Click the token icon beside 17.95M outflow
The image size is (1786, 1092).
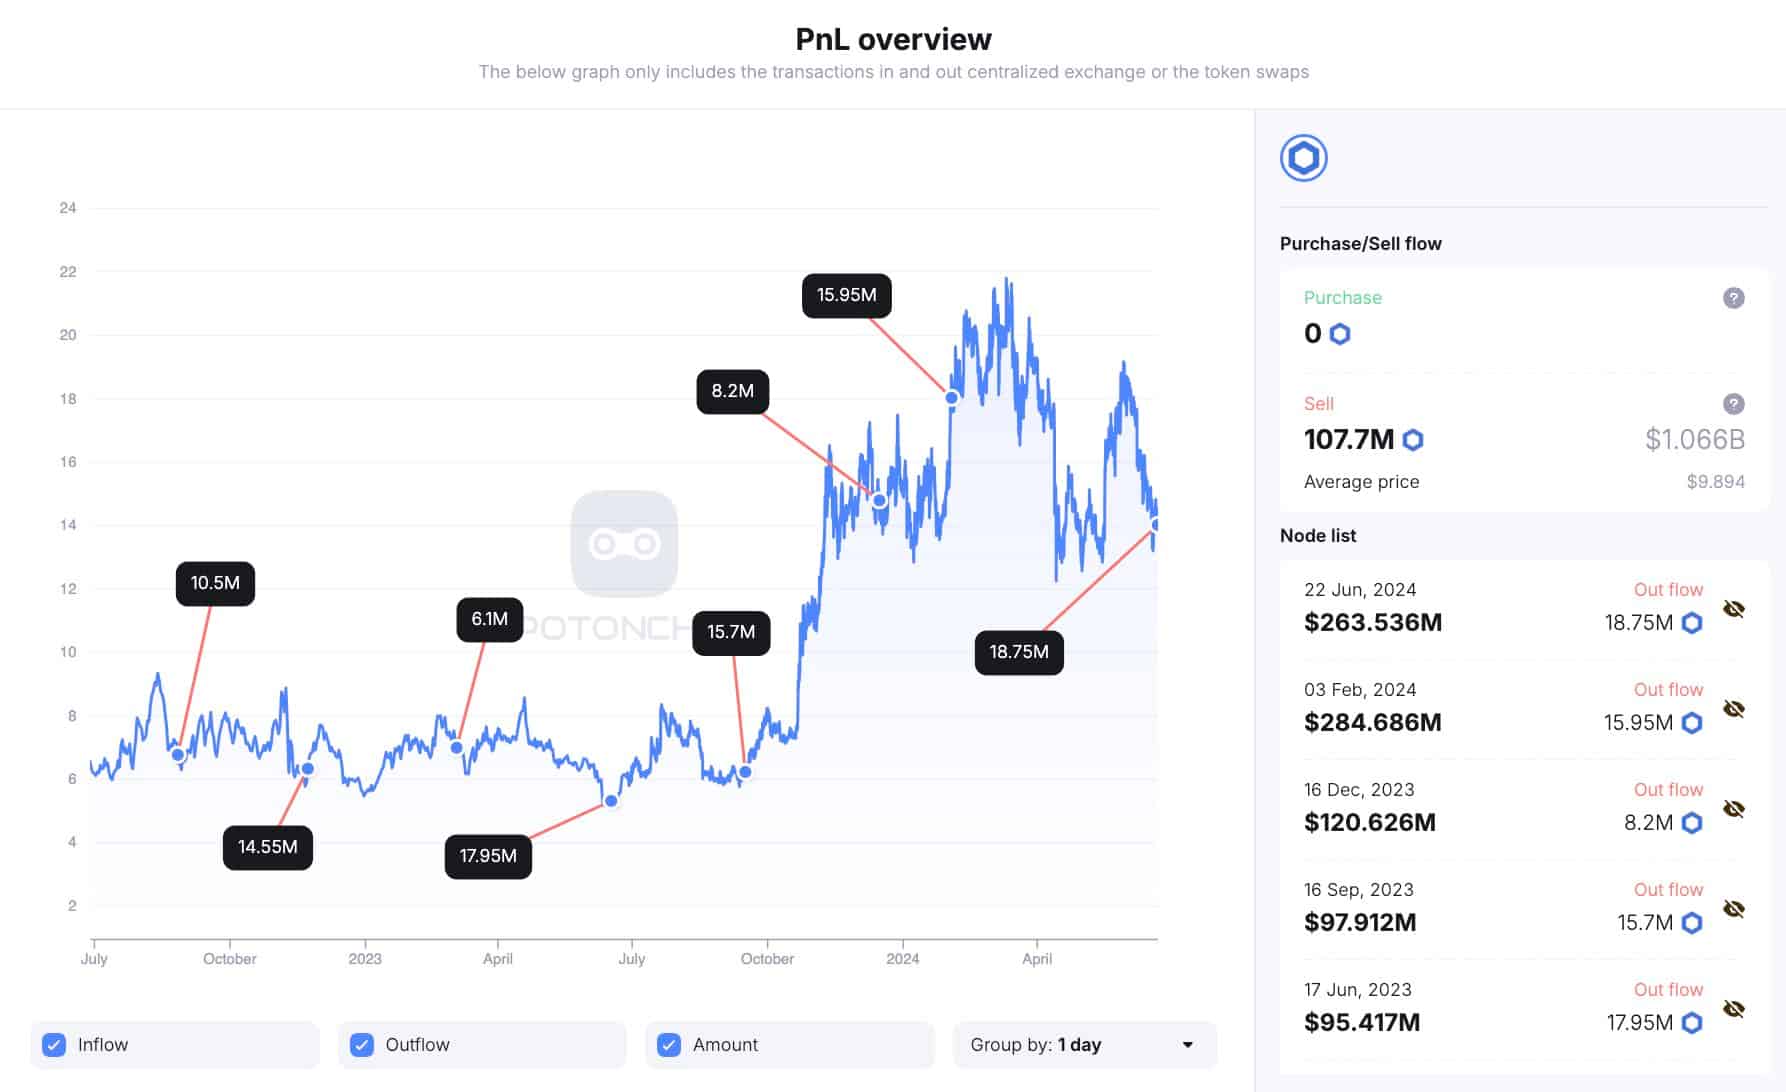coord(1691,1023)
